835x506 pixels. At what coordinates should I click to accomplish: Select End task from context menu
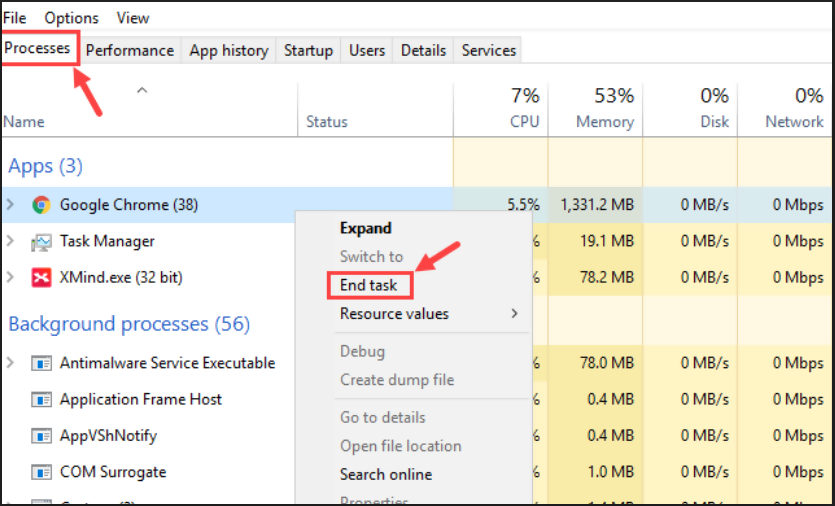pos(368,285)
